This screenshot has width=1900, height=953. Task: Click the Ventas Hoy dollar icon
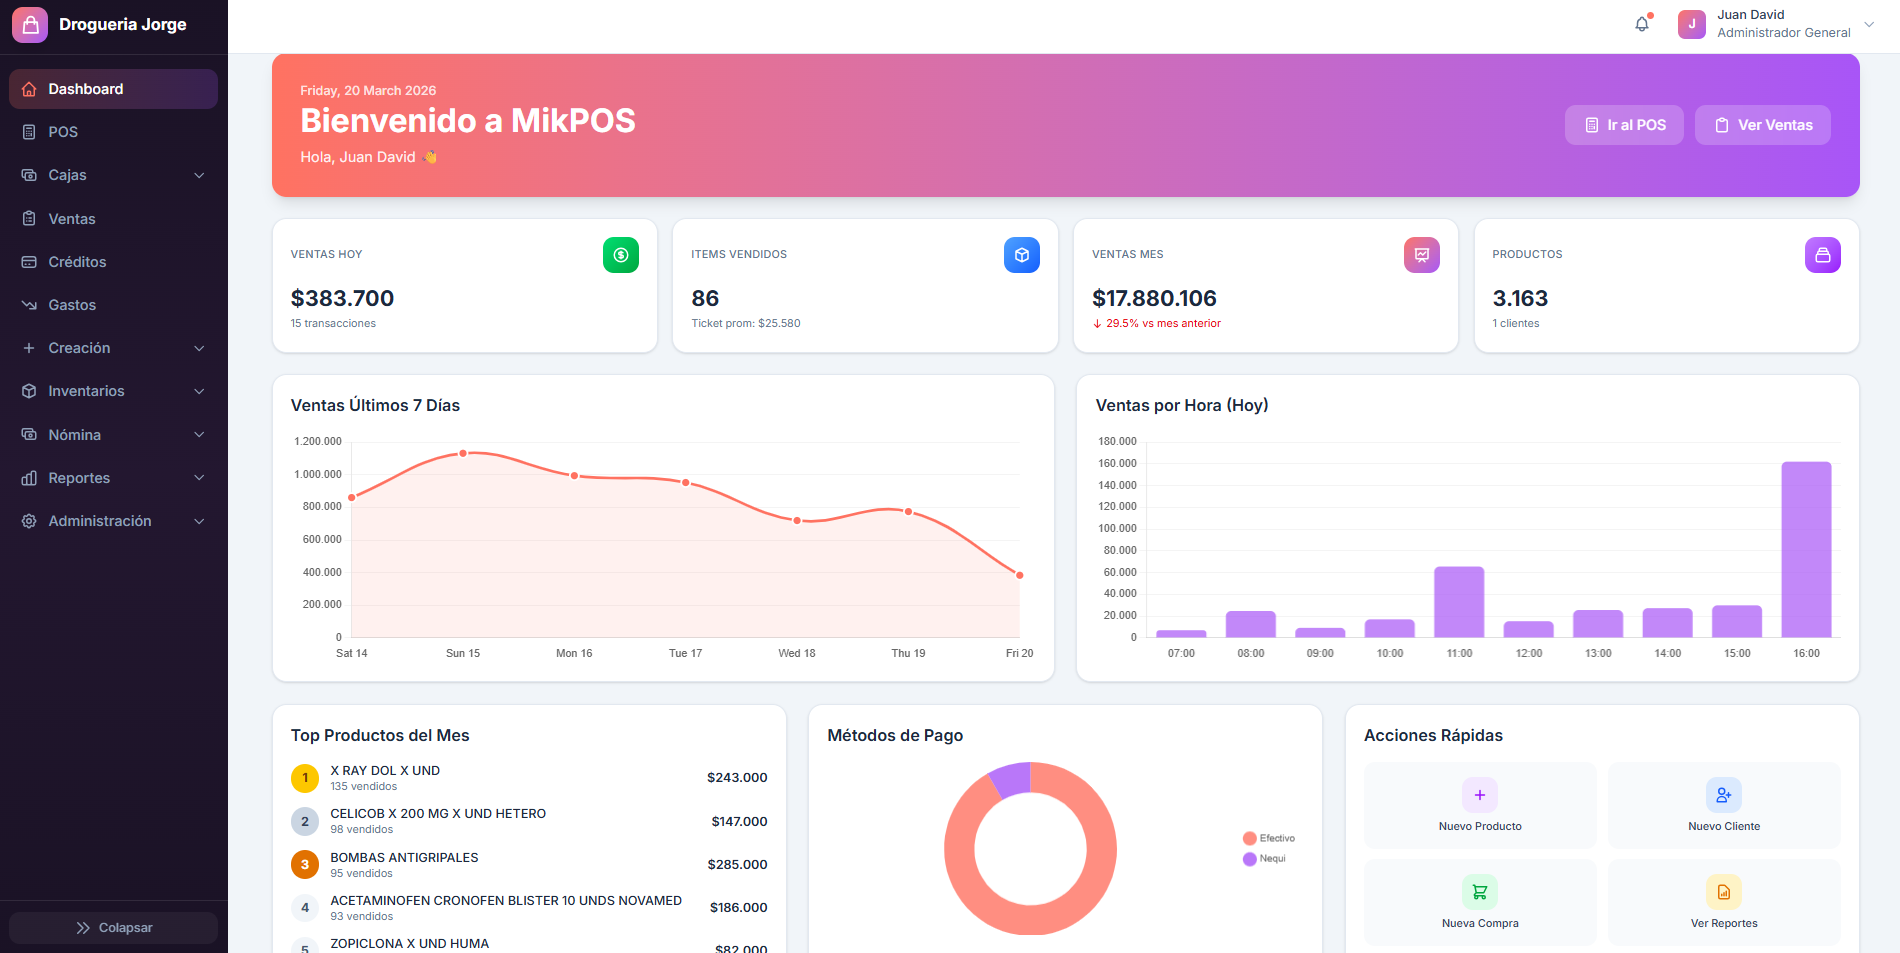[x=621, y=255]
